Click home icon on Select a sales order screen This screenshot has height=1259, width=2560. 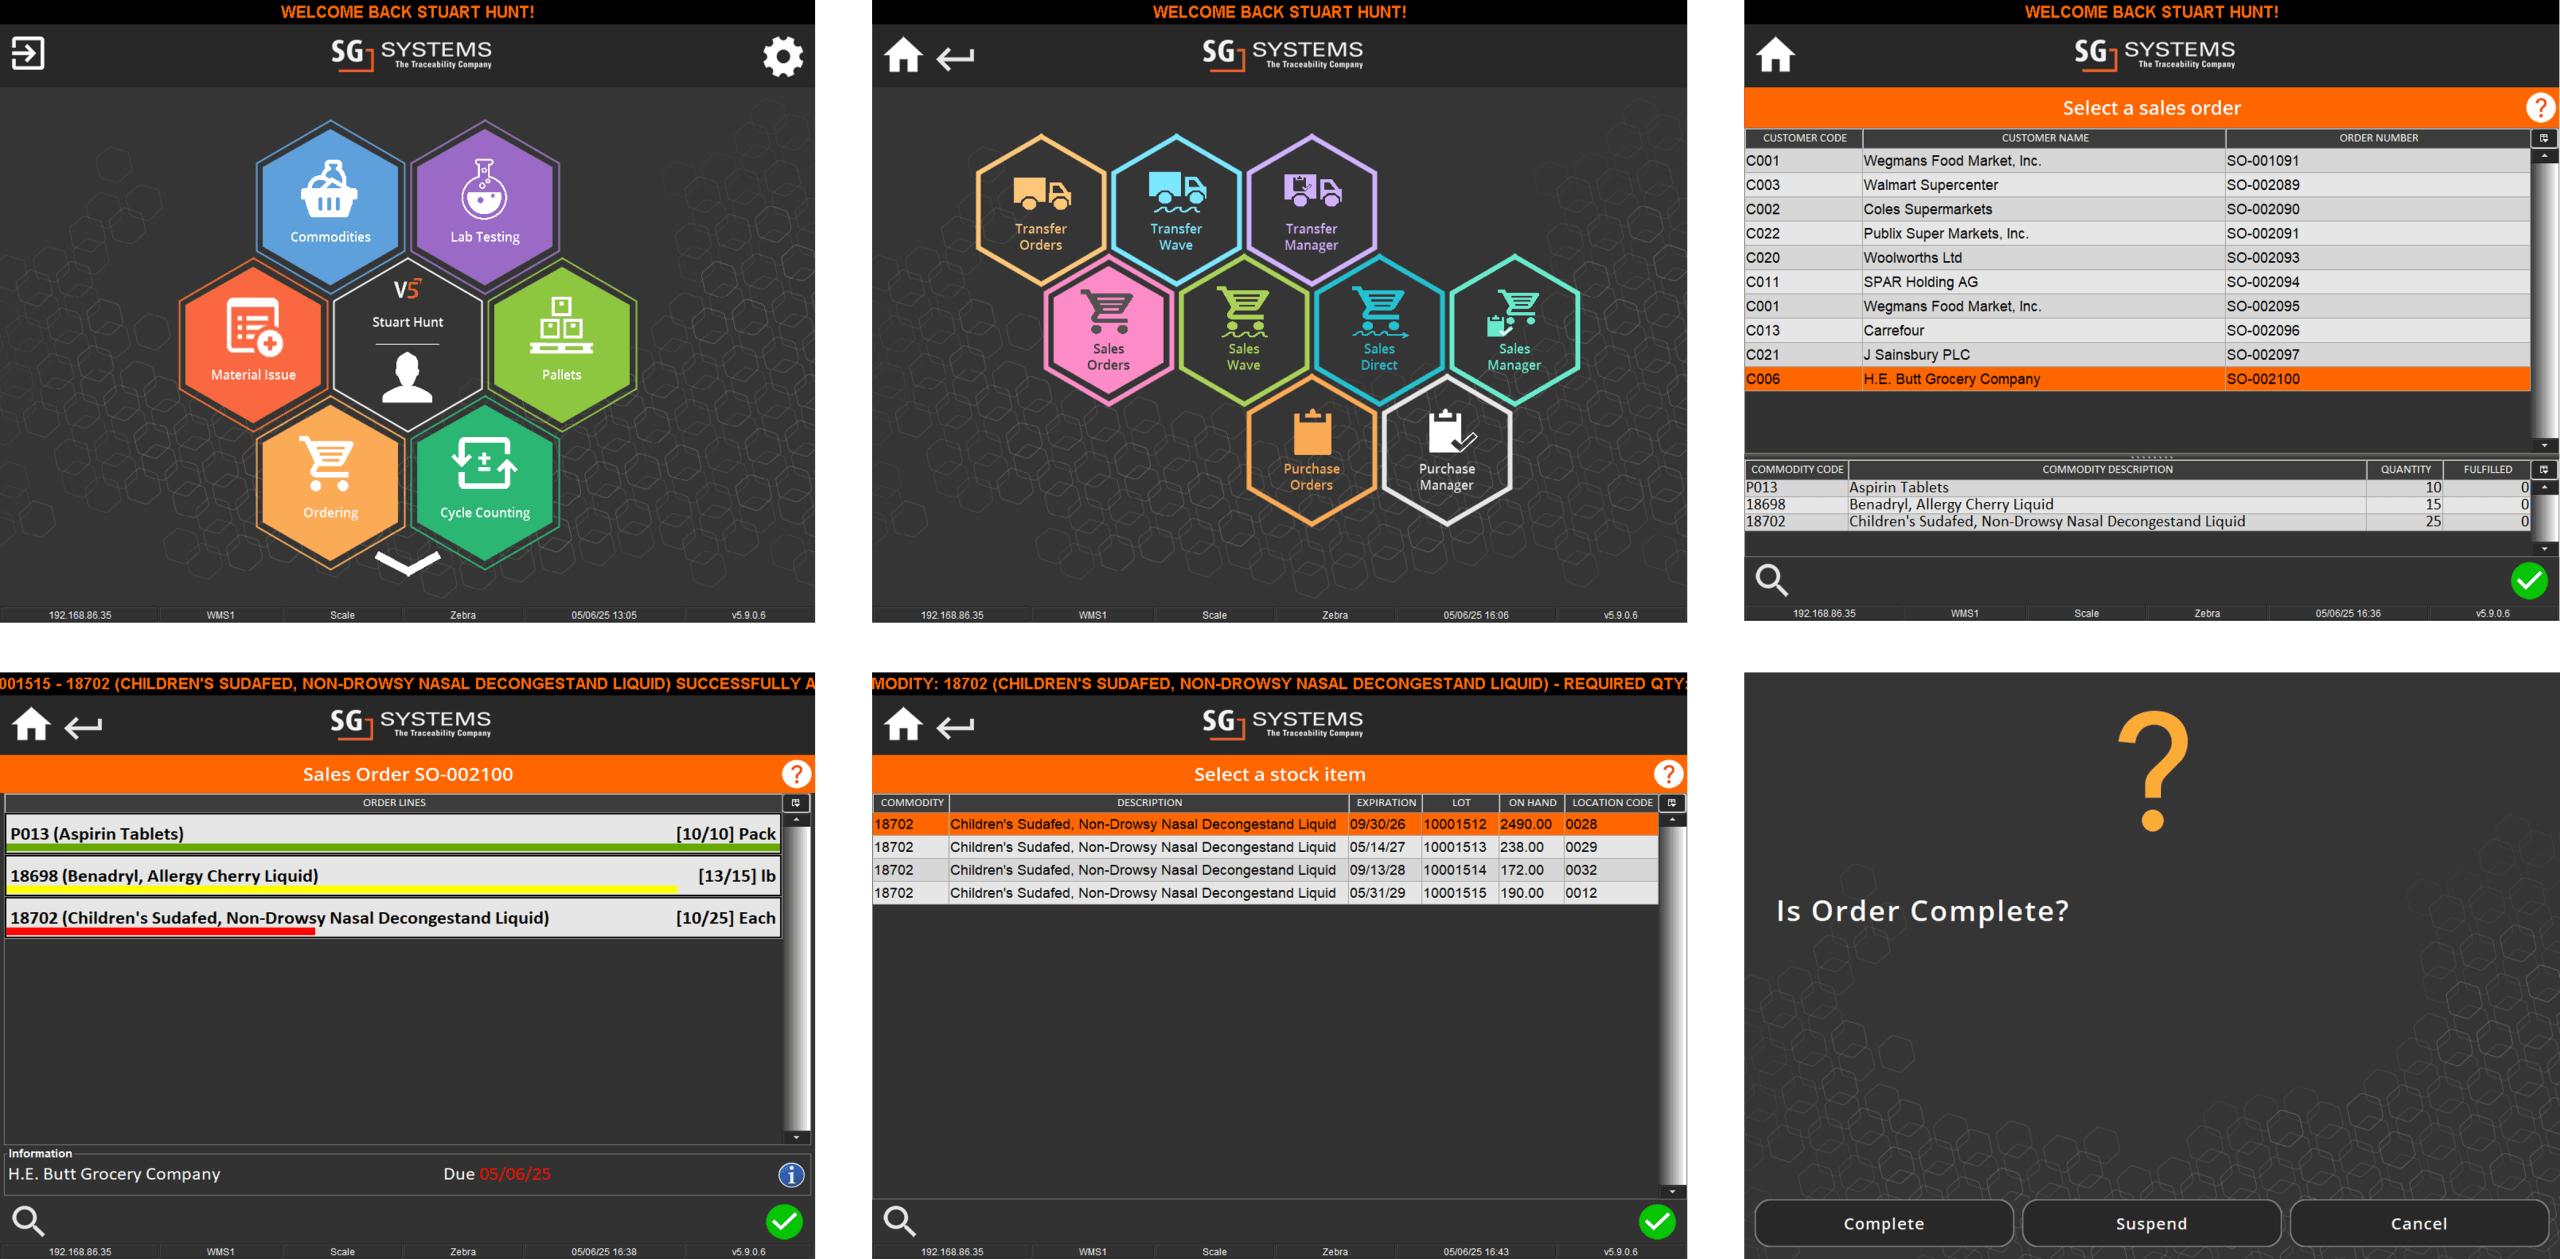pyautogui.click(x=1775, y=55)
